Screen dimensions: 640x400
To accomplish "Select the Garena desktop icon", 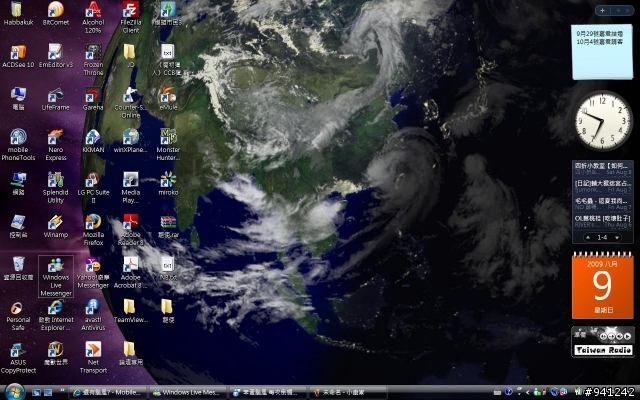I will pos(93,99).
